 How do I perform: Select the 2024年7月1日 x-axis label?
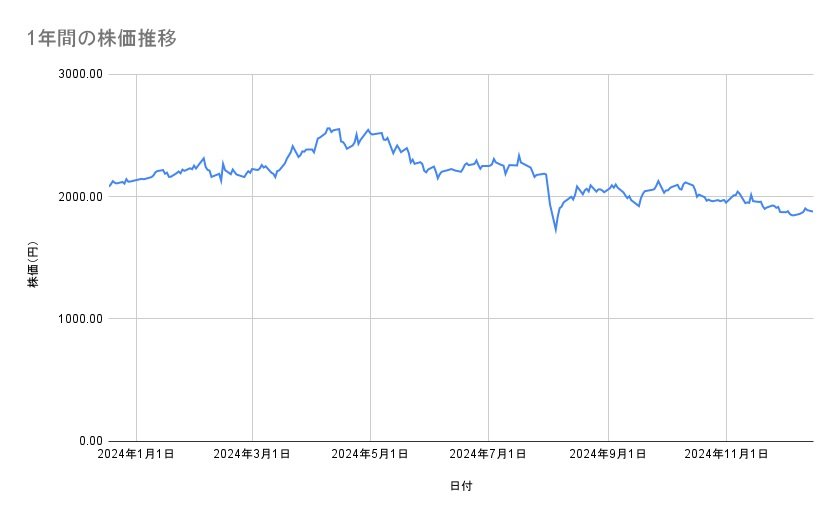pos(489,454)
